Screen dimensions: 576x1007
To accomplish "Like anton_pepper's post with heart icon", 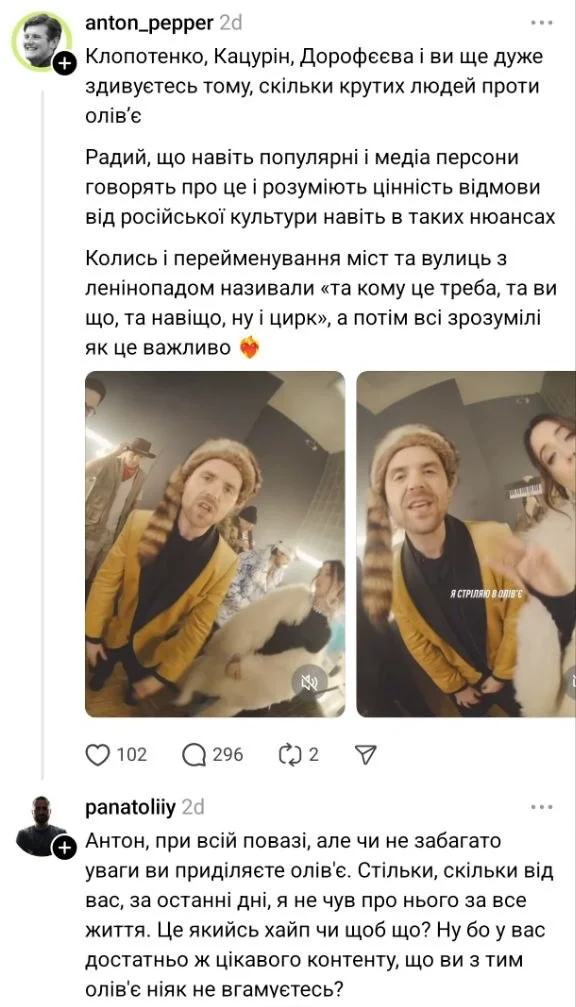I will click(98, 755).
